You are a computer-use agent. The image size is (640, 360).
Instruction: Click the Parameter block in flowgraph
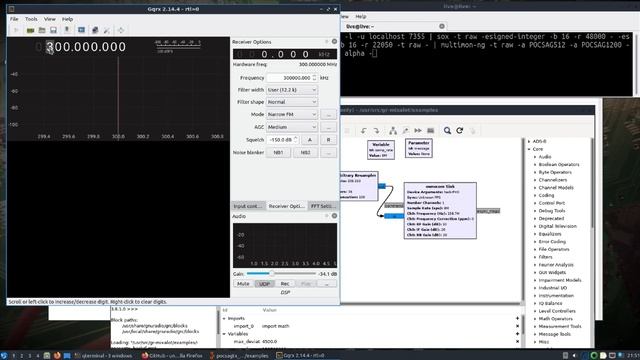tap(419, 148)
